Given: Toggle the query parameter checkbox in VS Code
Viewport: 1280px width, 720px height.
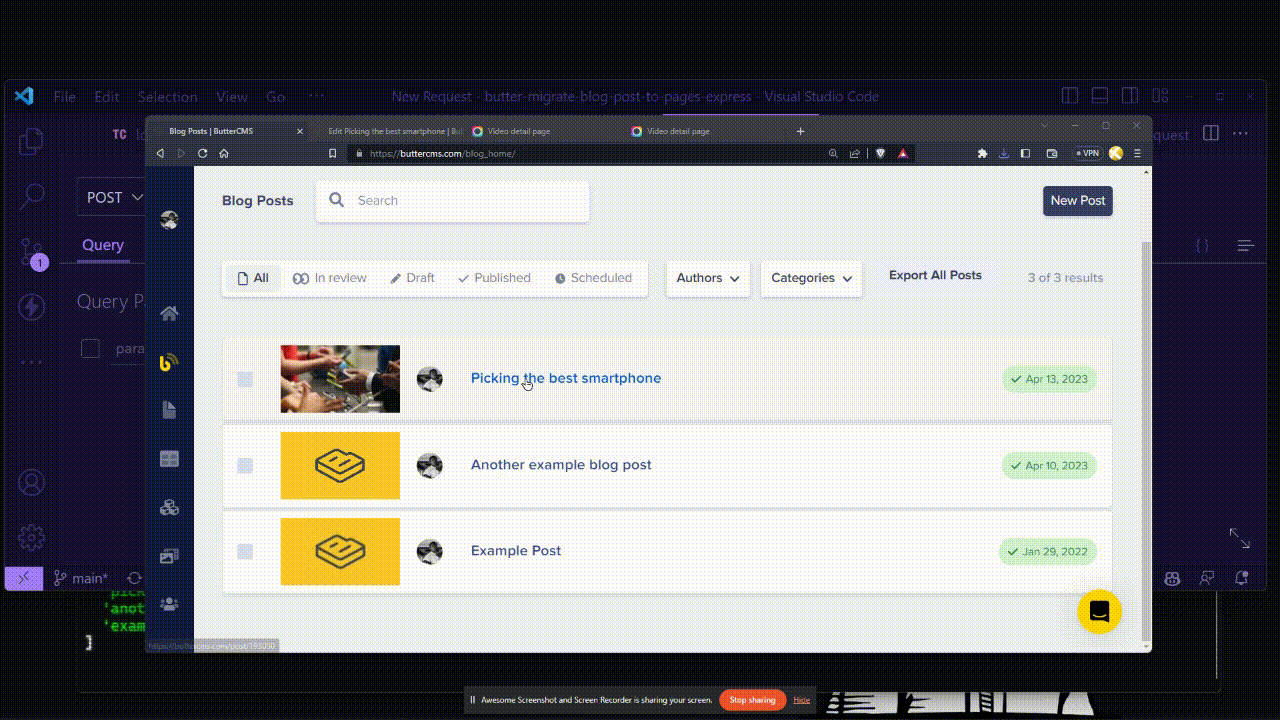Looking at the screenshot, I should click(91, 348).
